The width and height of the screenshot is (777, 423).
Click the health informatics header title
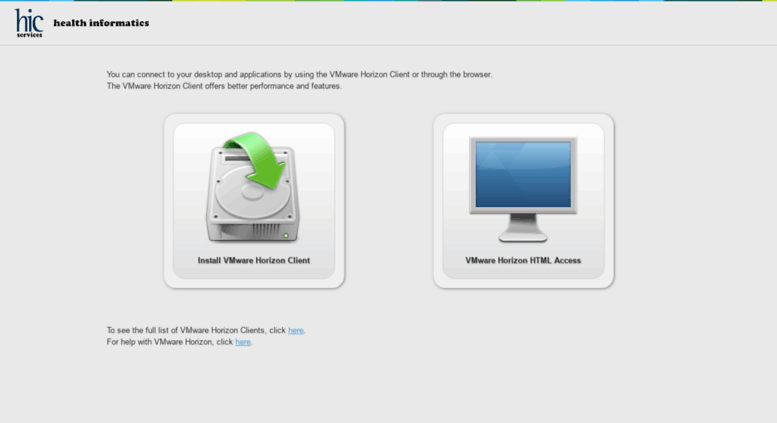[x=101, y=23]
